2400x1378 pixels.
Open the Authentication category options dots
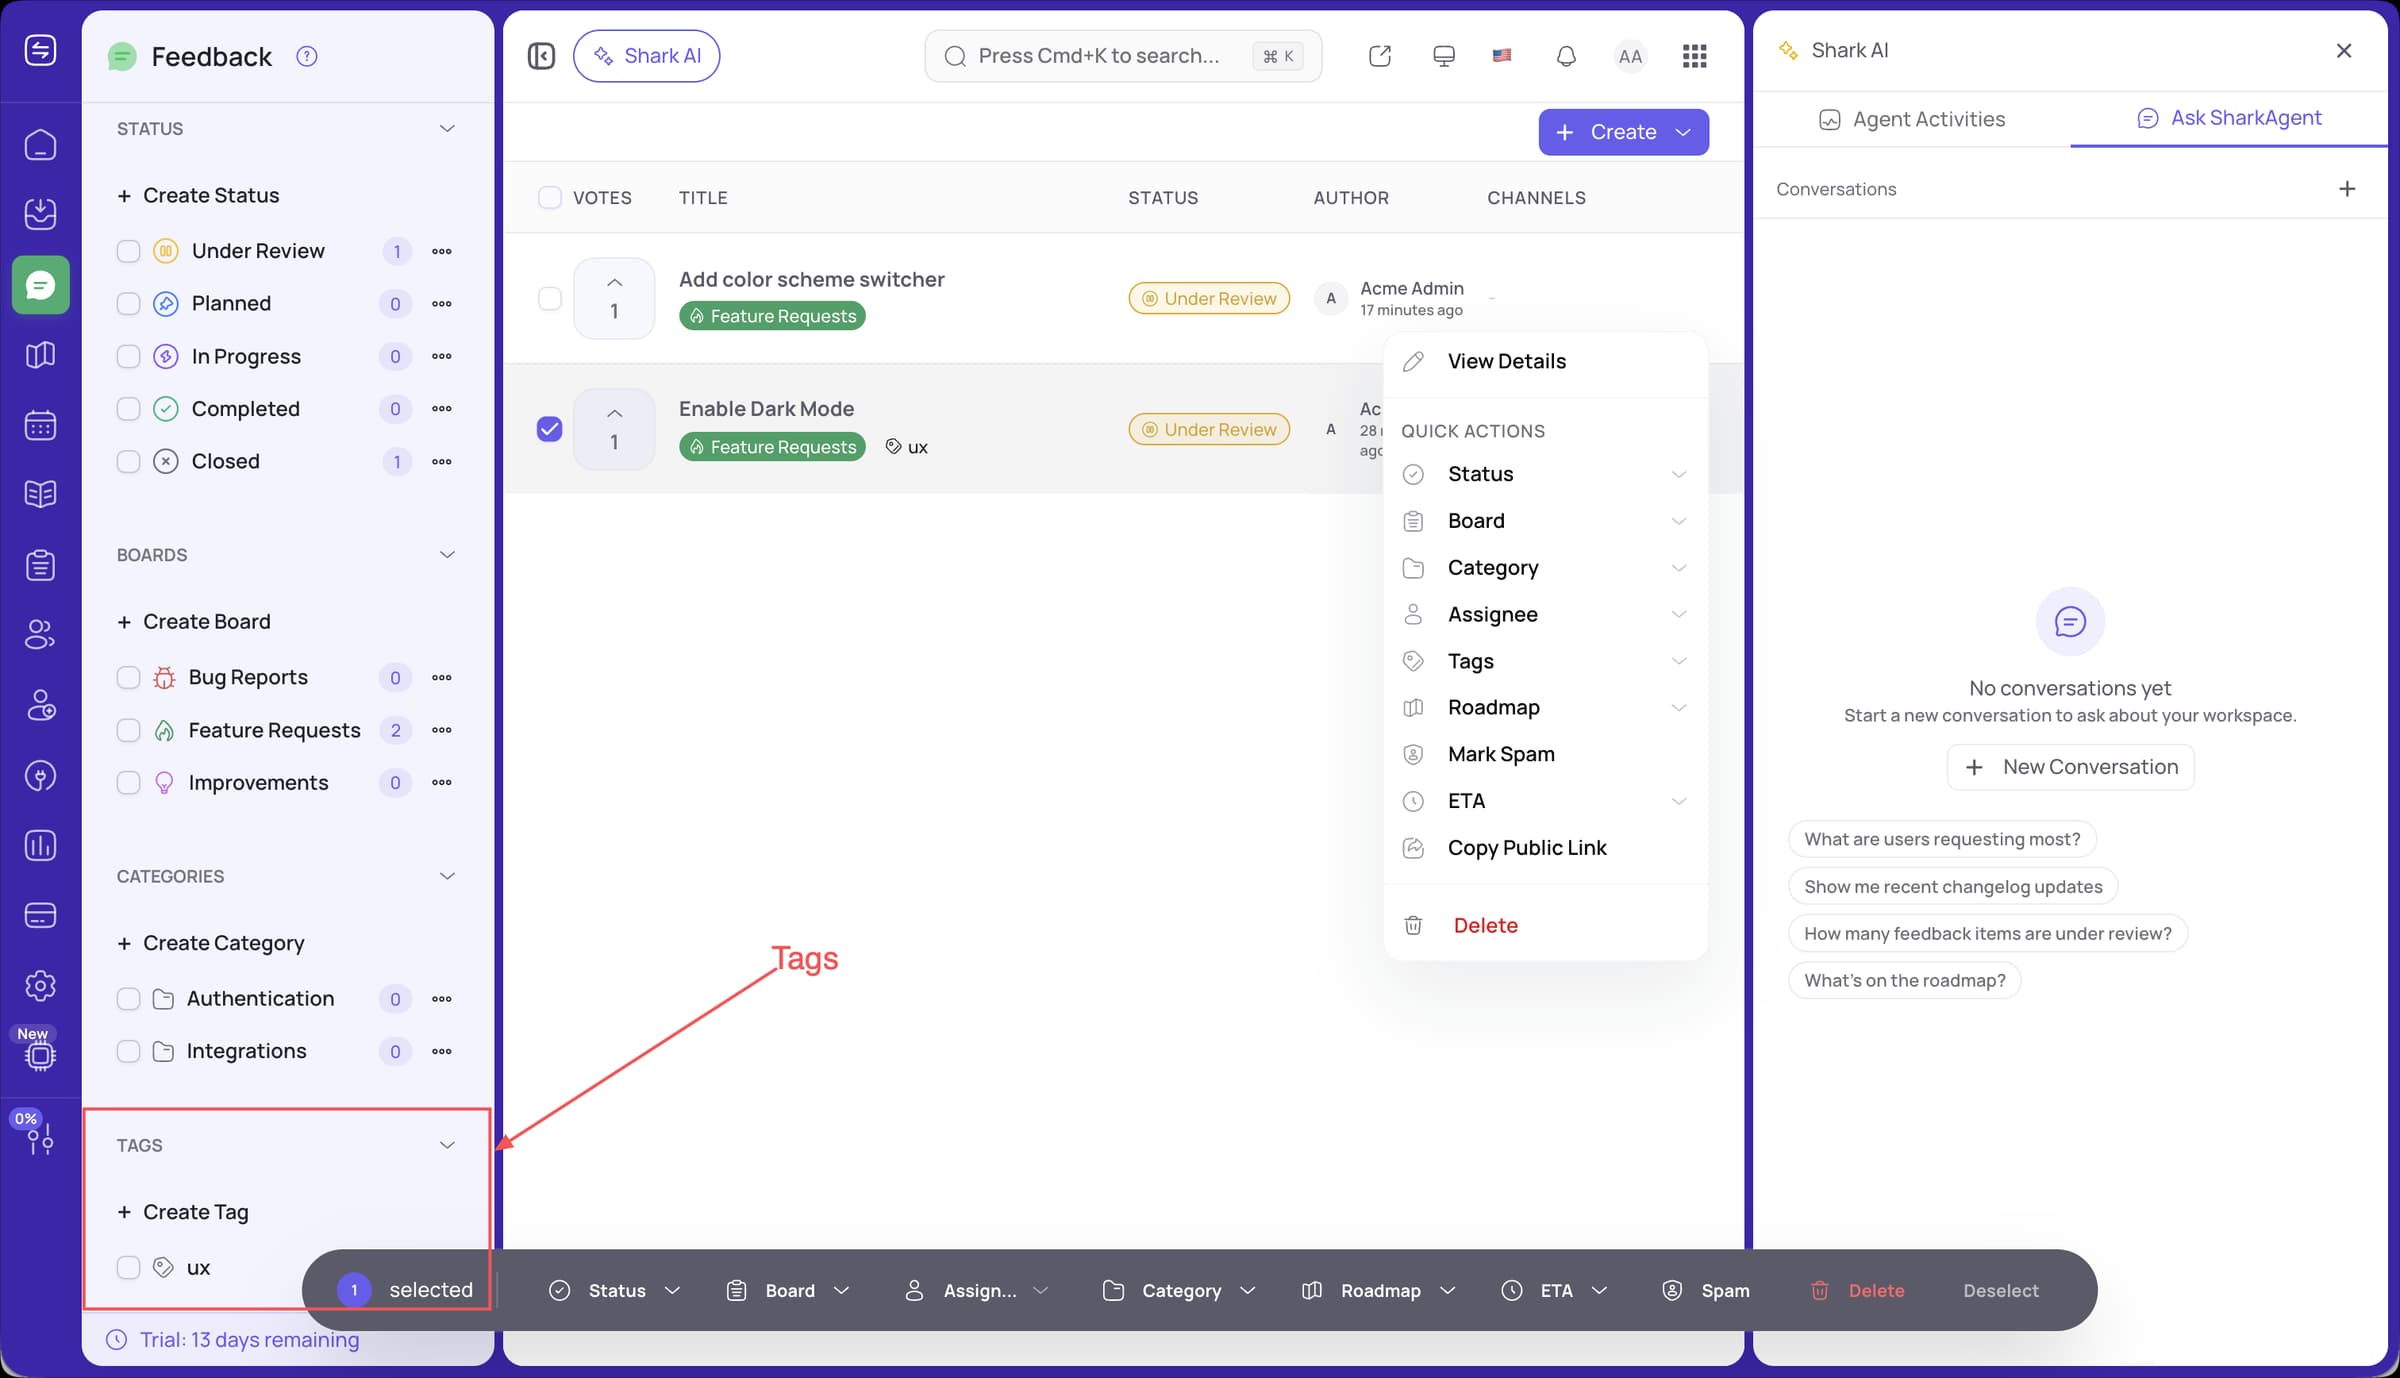pyautogui.click(x=442, y=999)
